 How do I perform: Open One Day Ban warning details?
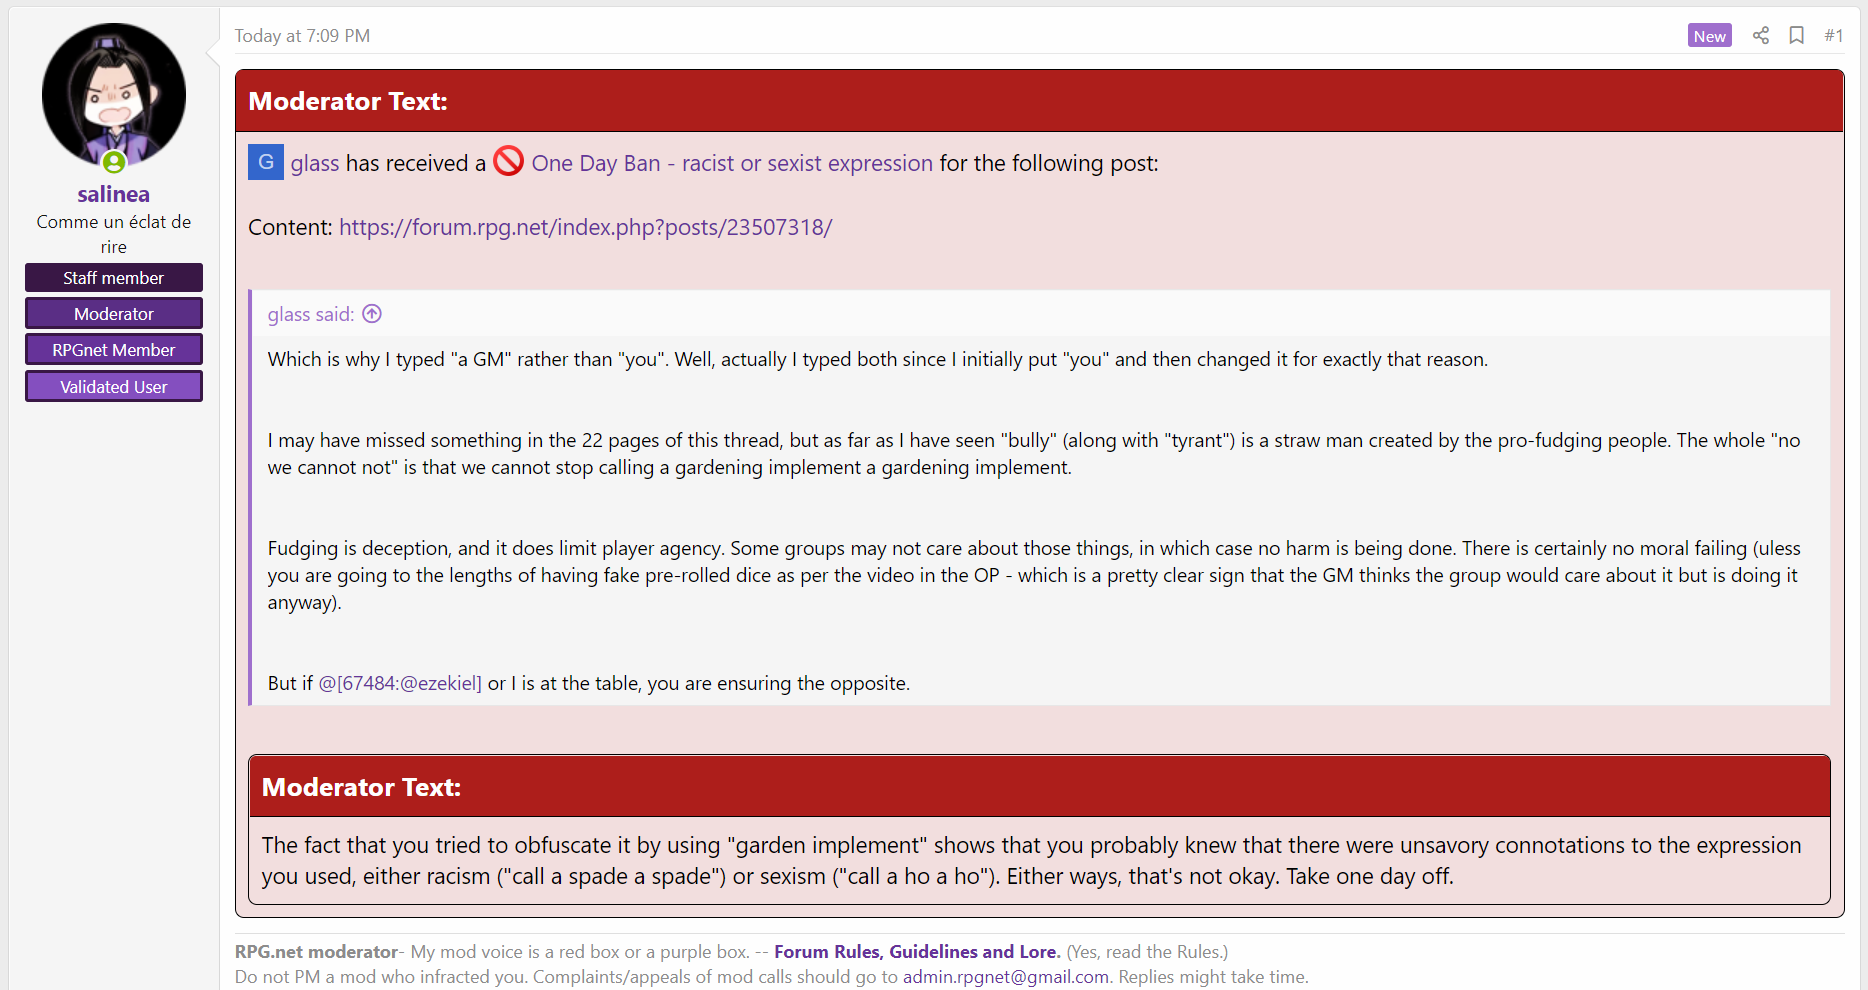pos(732,163)
